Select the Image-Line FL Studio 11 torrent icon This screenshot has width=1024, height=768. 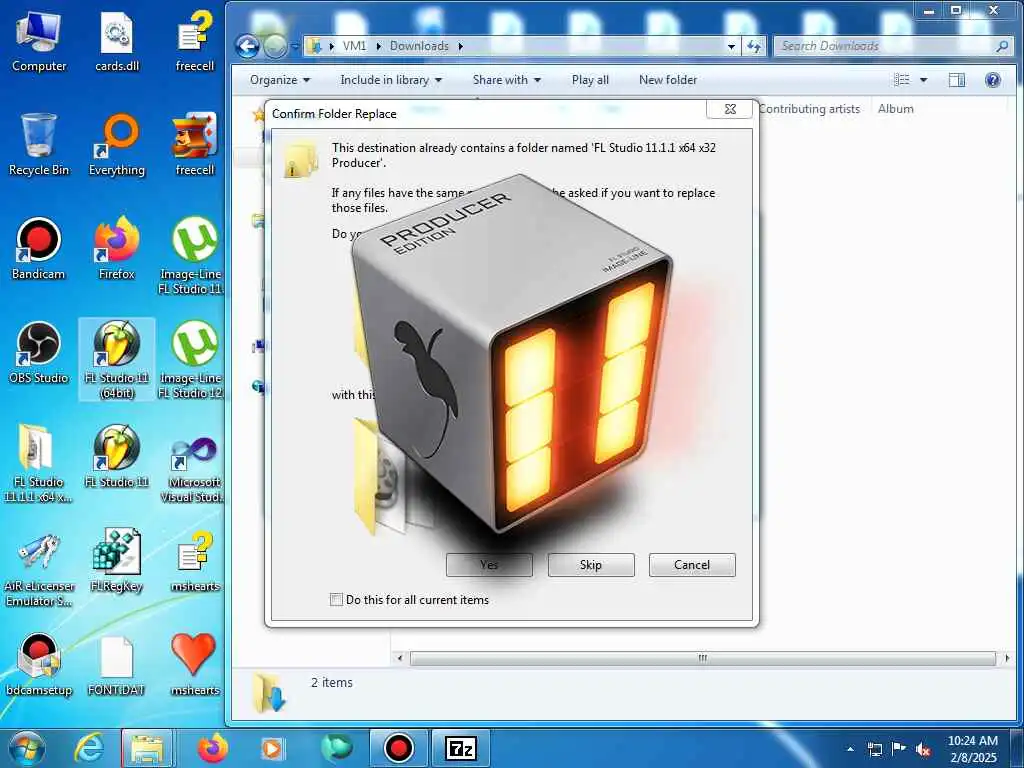point(194,255)
